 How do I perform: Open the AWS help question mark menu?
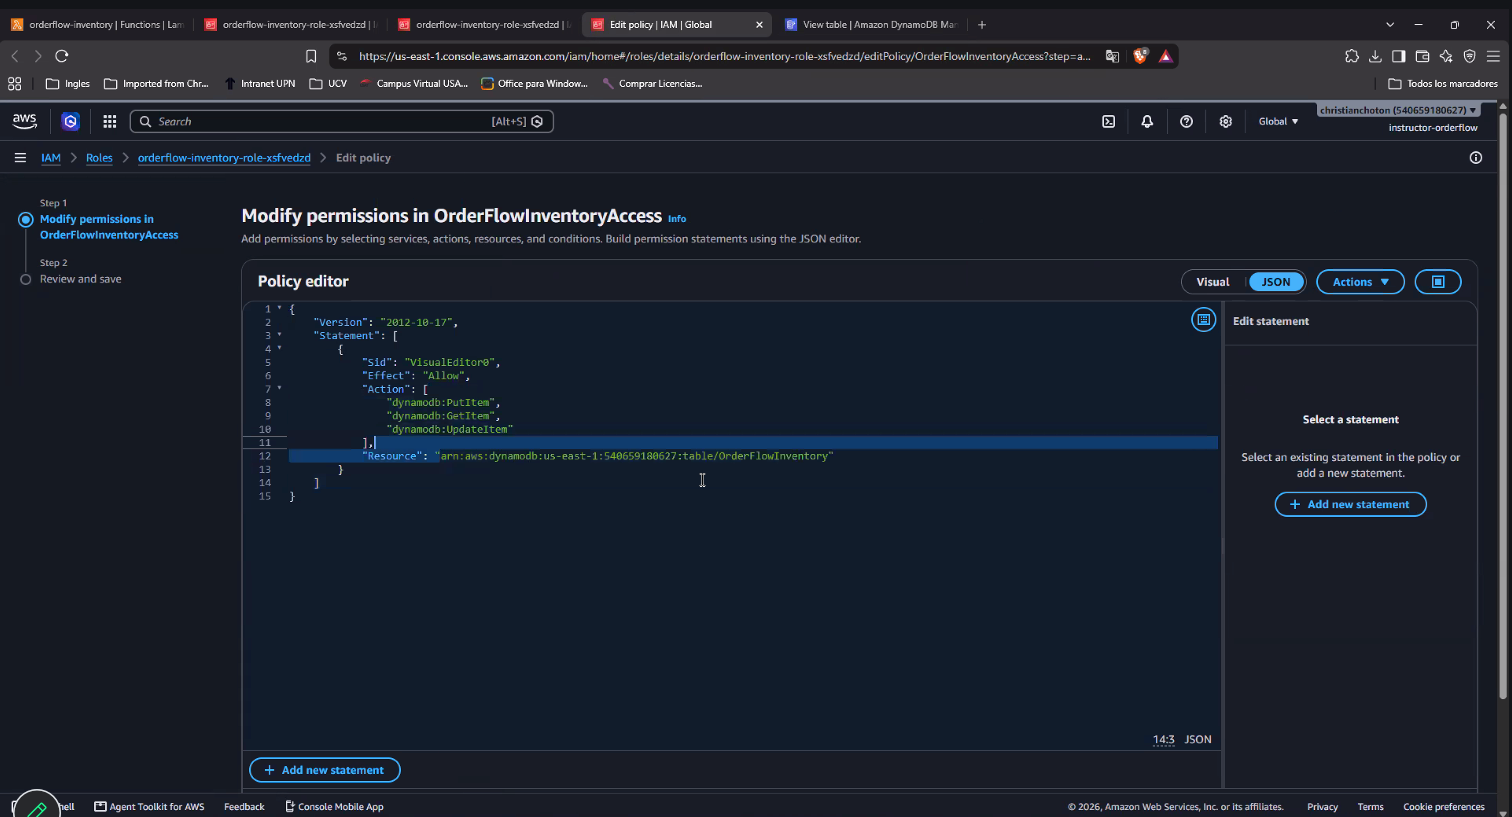[1186, 121]
